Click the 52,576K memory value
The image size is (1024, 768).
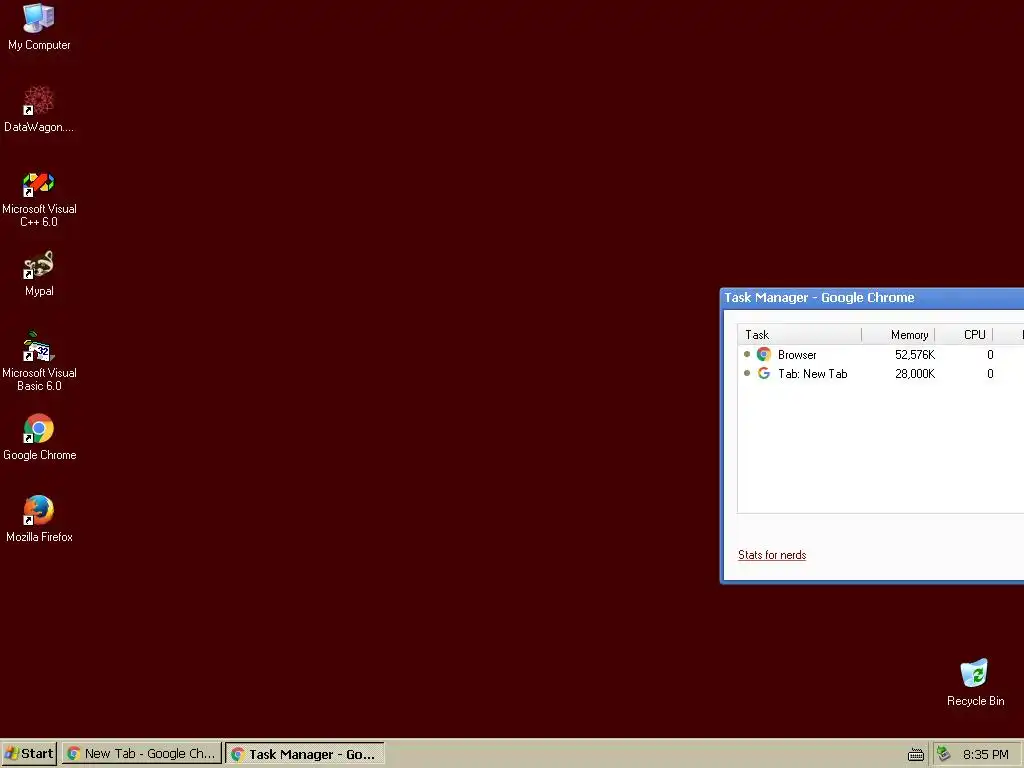tap(915, 355)
